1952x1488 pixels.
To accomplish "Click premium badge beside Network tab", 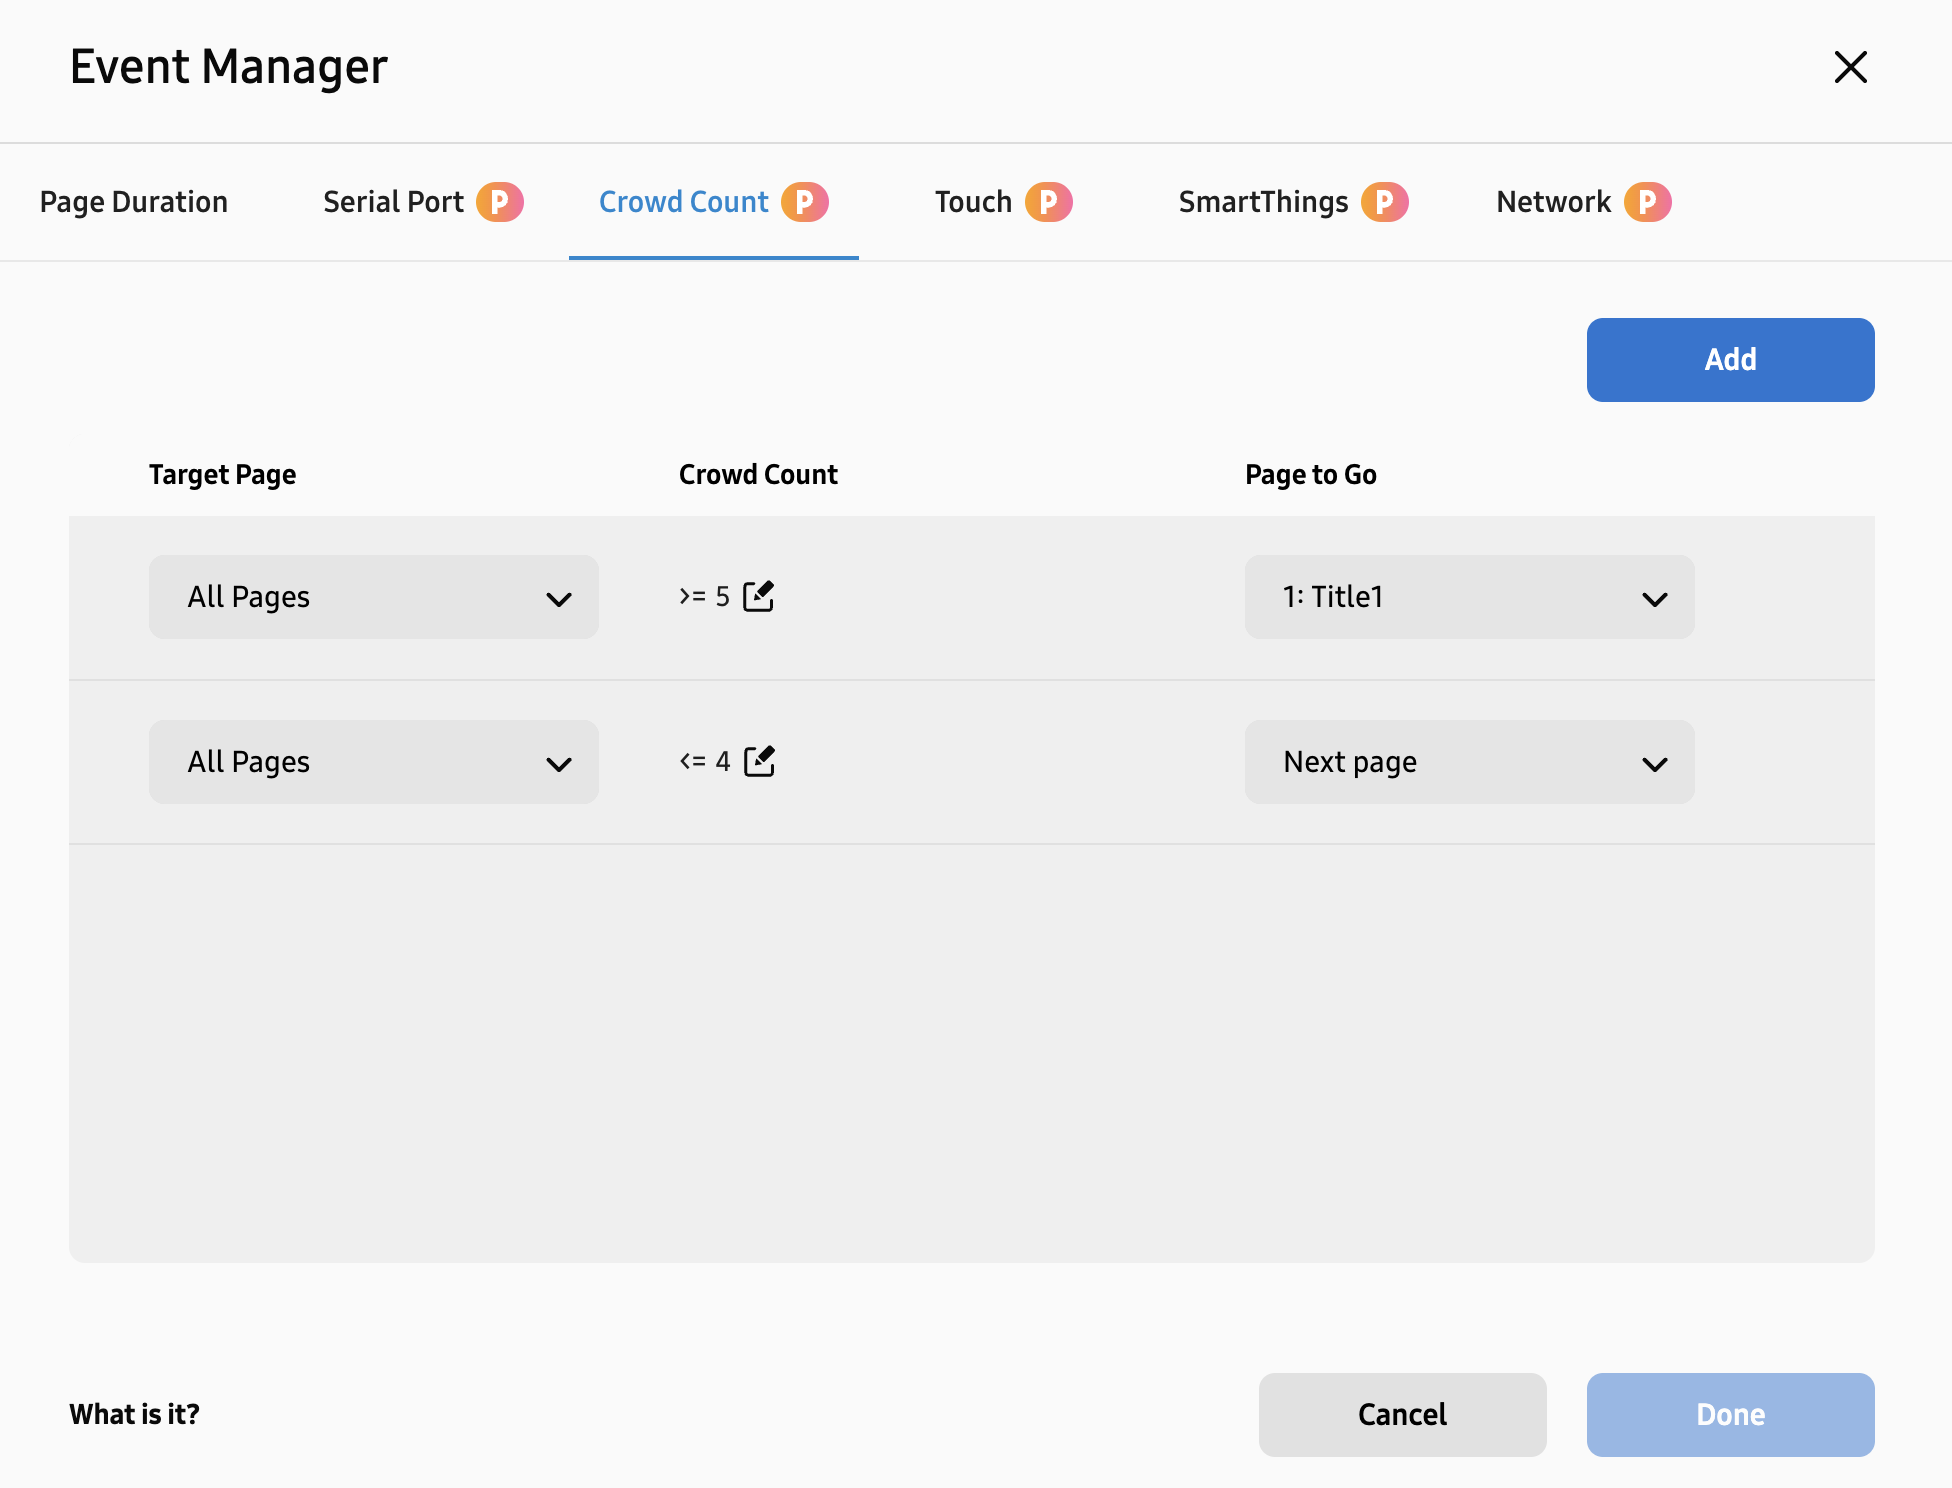I will coord(1646,202).
